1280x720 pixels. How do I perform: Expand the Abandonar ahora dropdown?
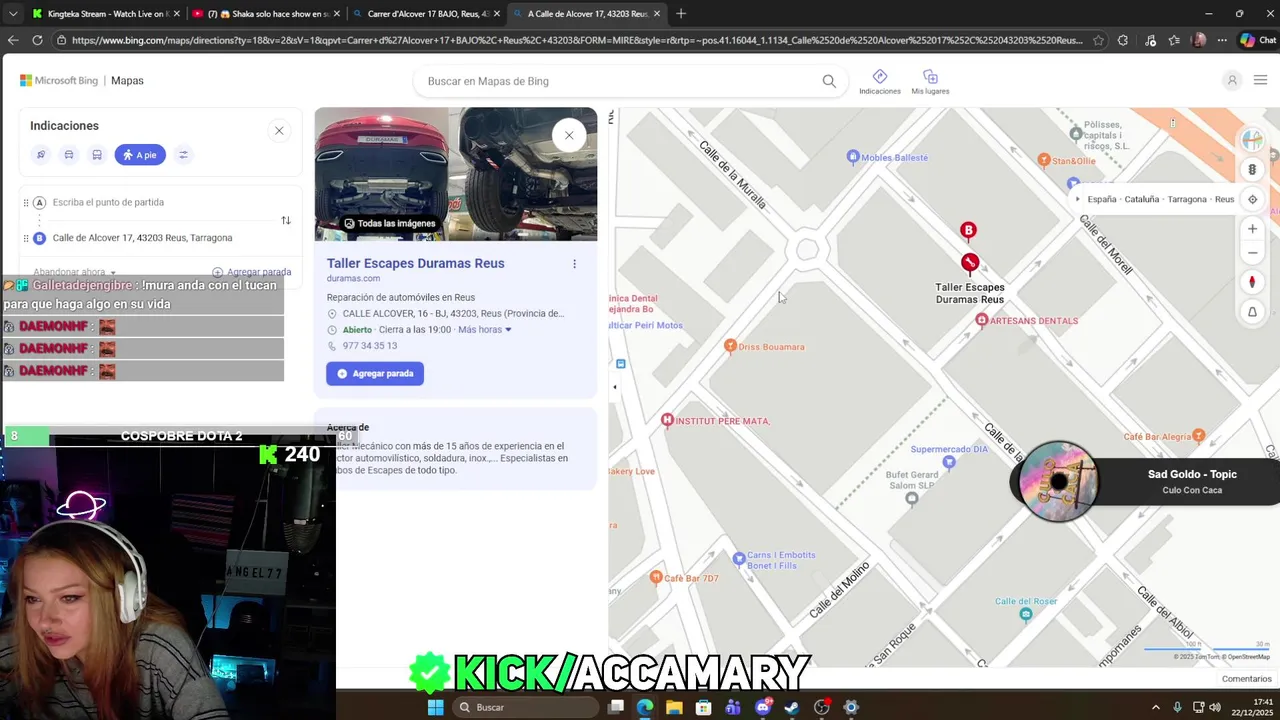point(74,272)
